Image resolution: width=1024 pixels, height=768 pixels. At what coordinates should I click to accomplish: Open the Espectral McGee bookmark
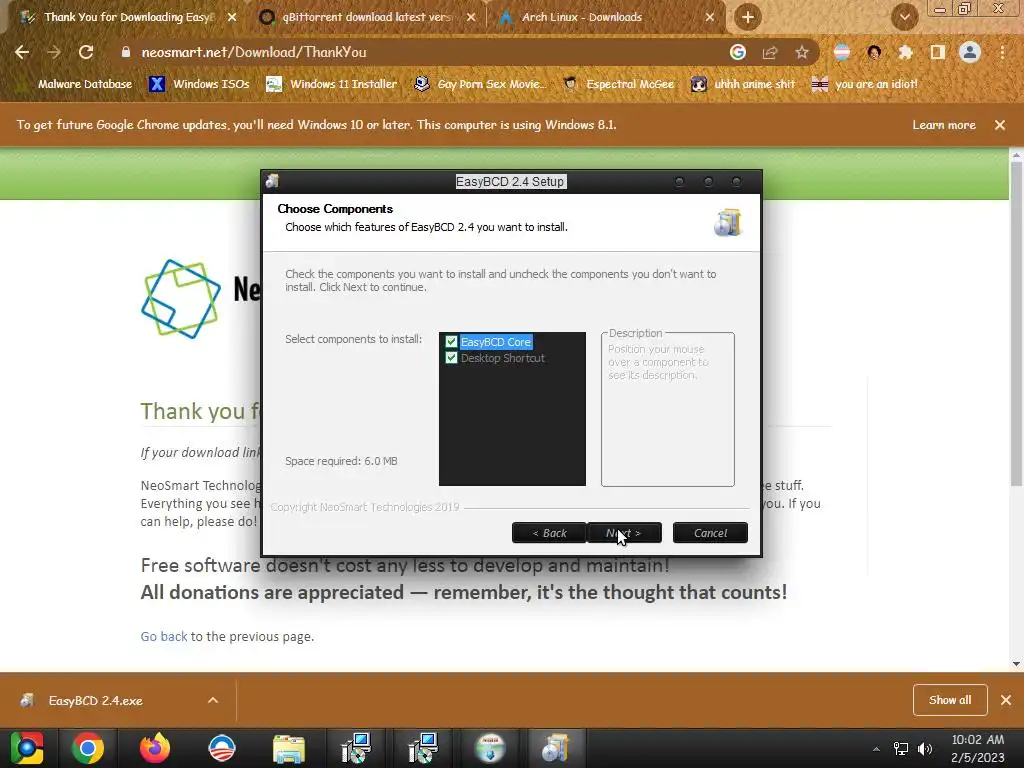[619, 84]
